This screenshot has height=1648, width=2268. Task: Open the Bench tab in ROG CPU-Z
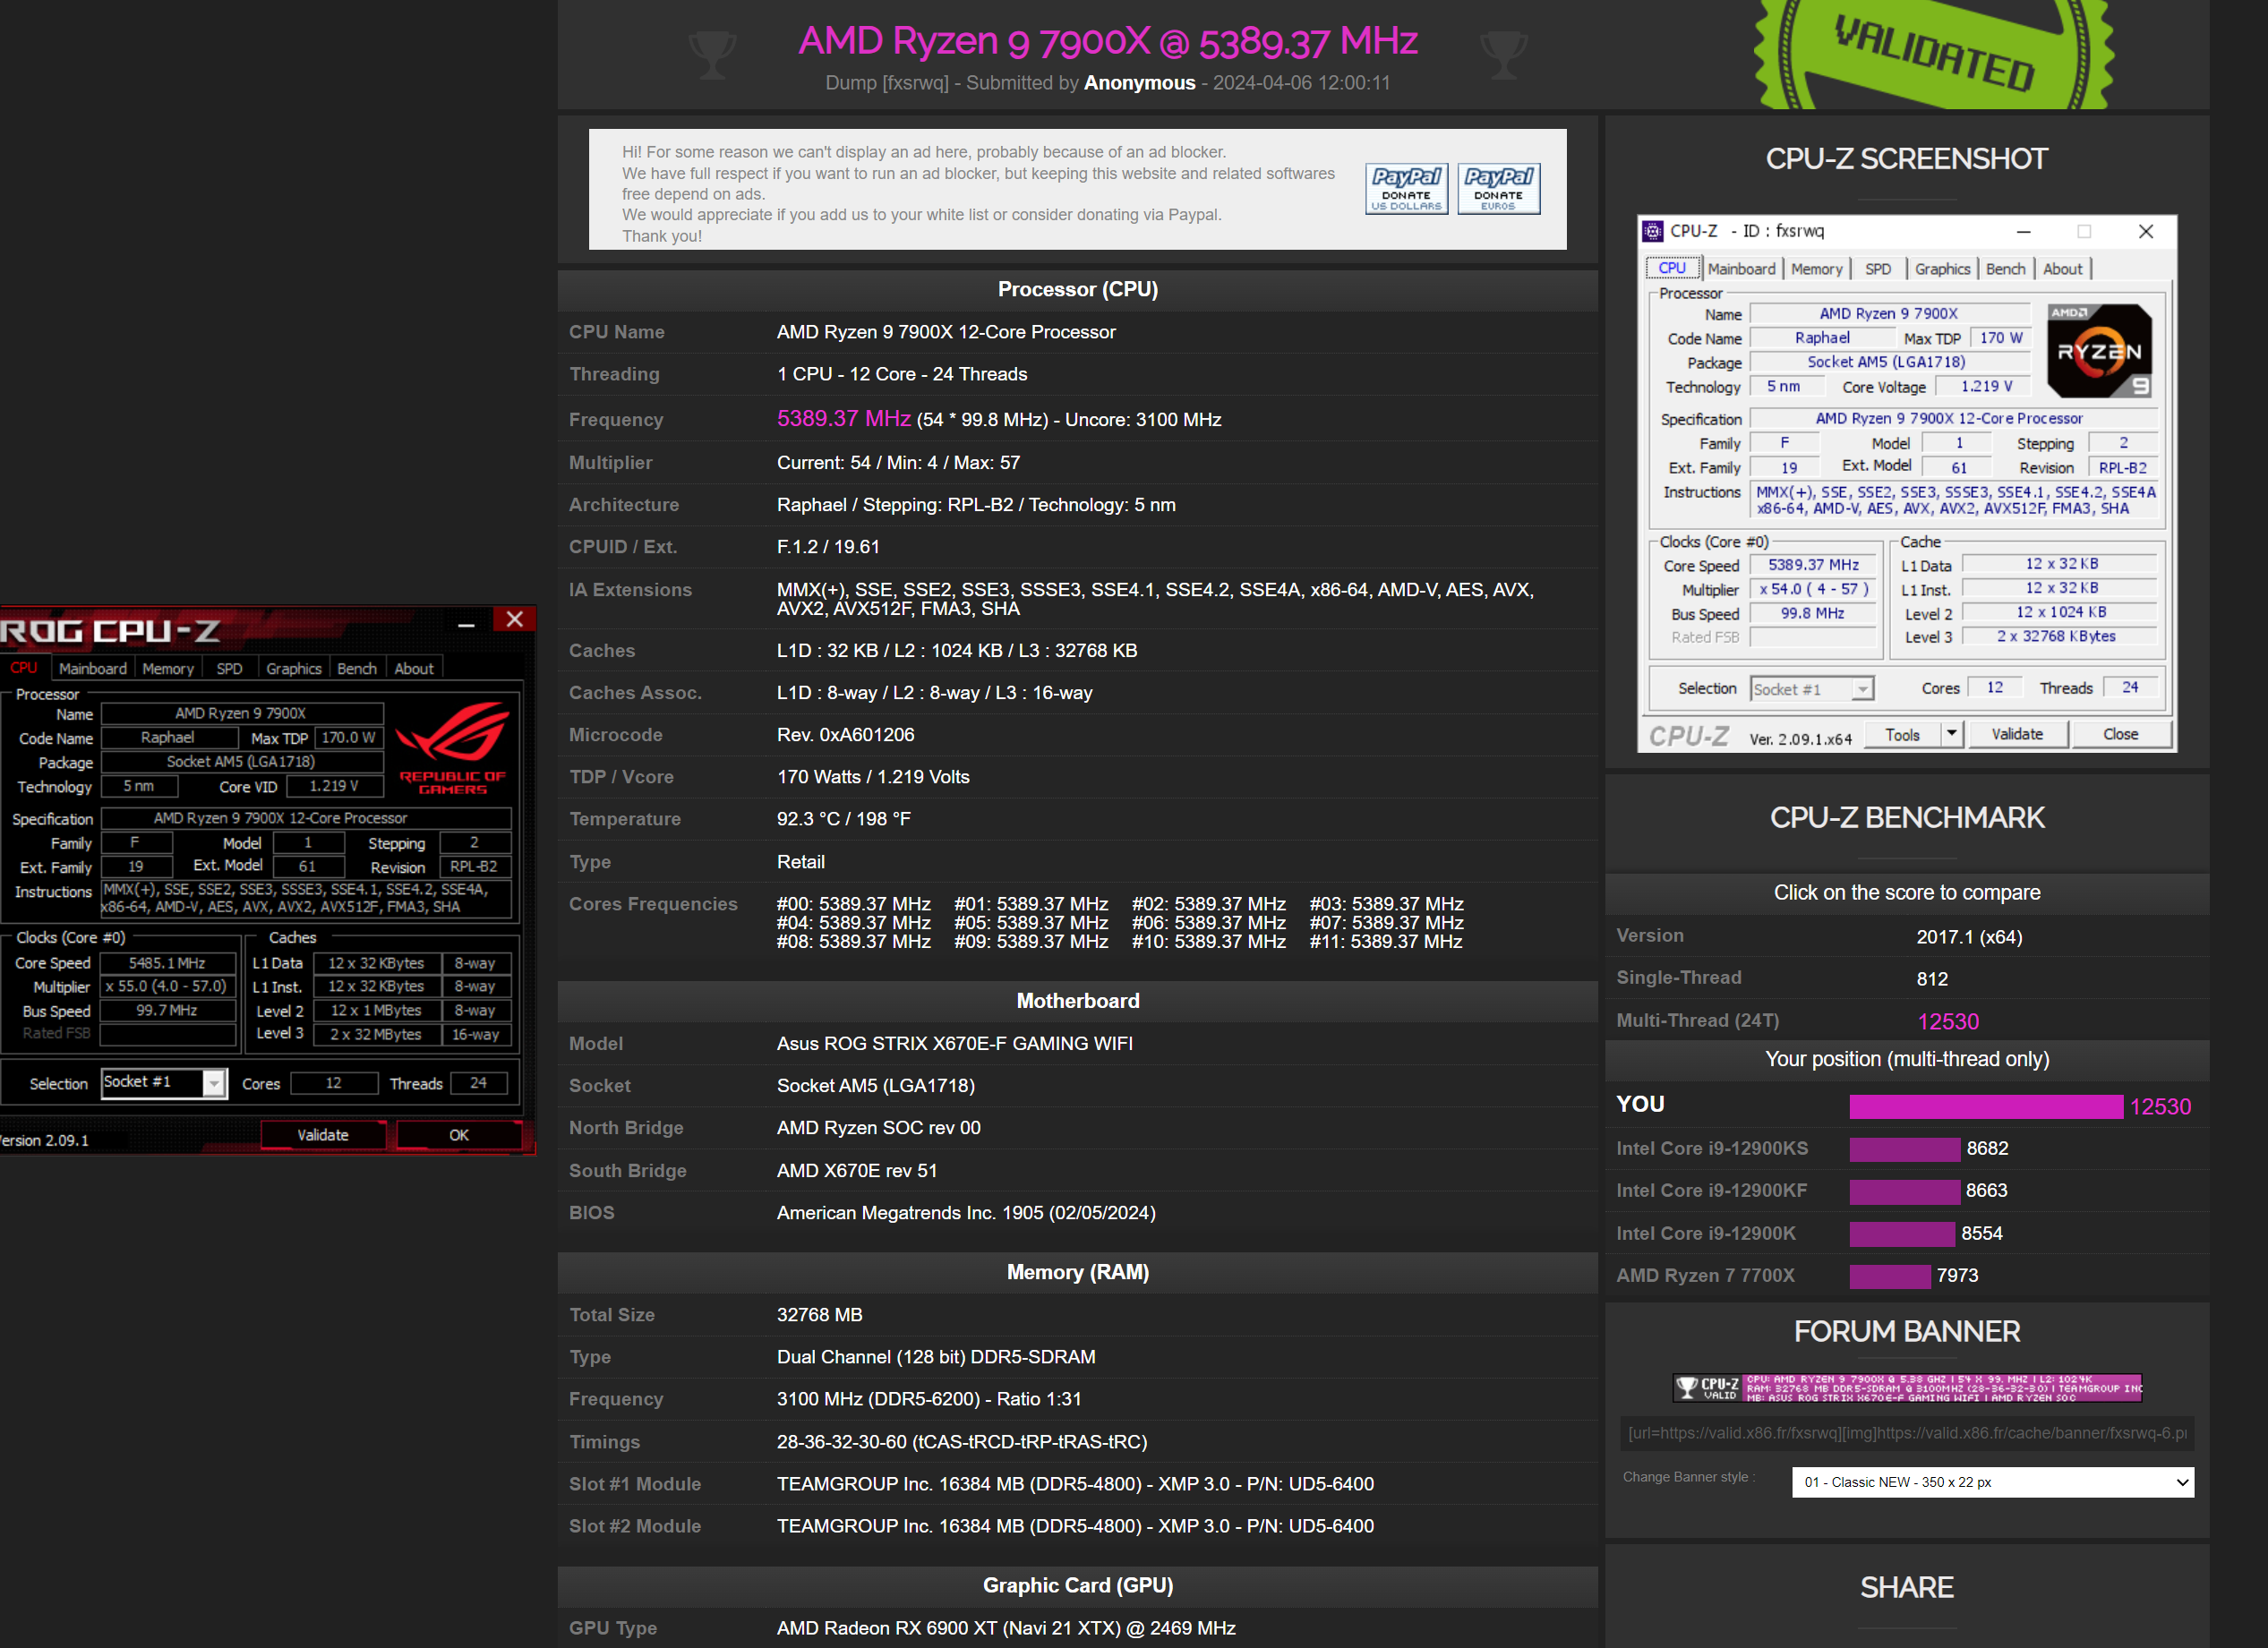pyautogui.click(x=357, y=668)
